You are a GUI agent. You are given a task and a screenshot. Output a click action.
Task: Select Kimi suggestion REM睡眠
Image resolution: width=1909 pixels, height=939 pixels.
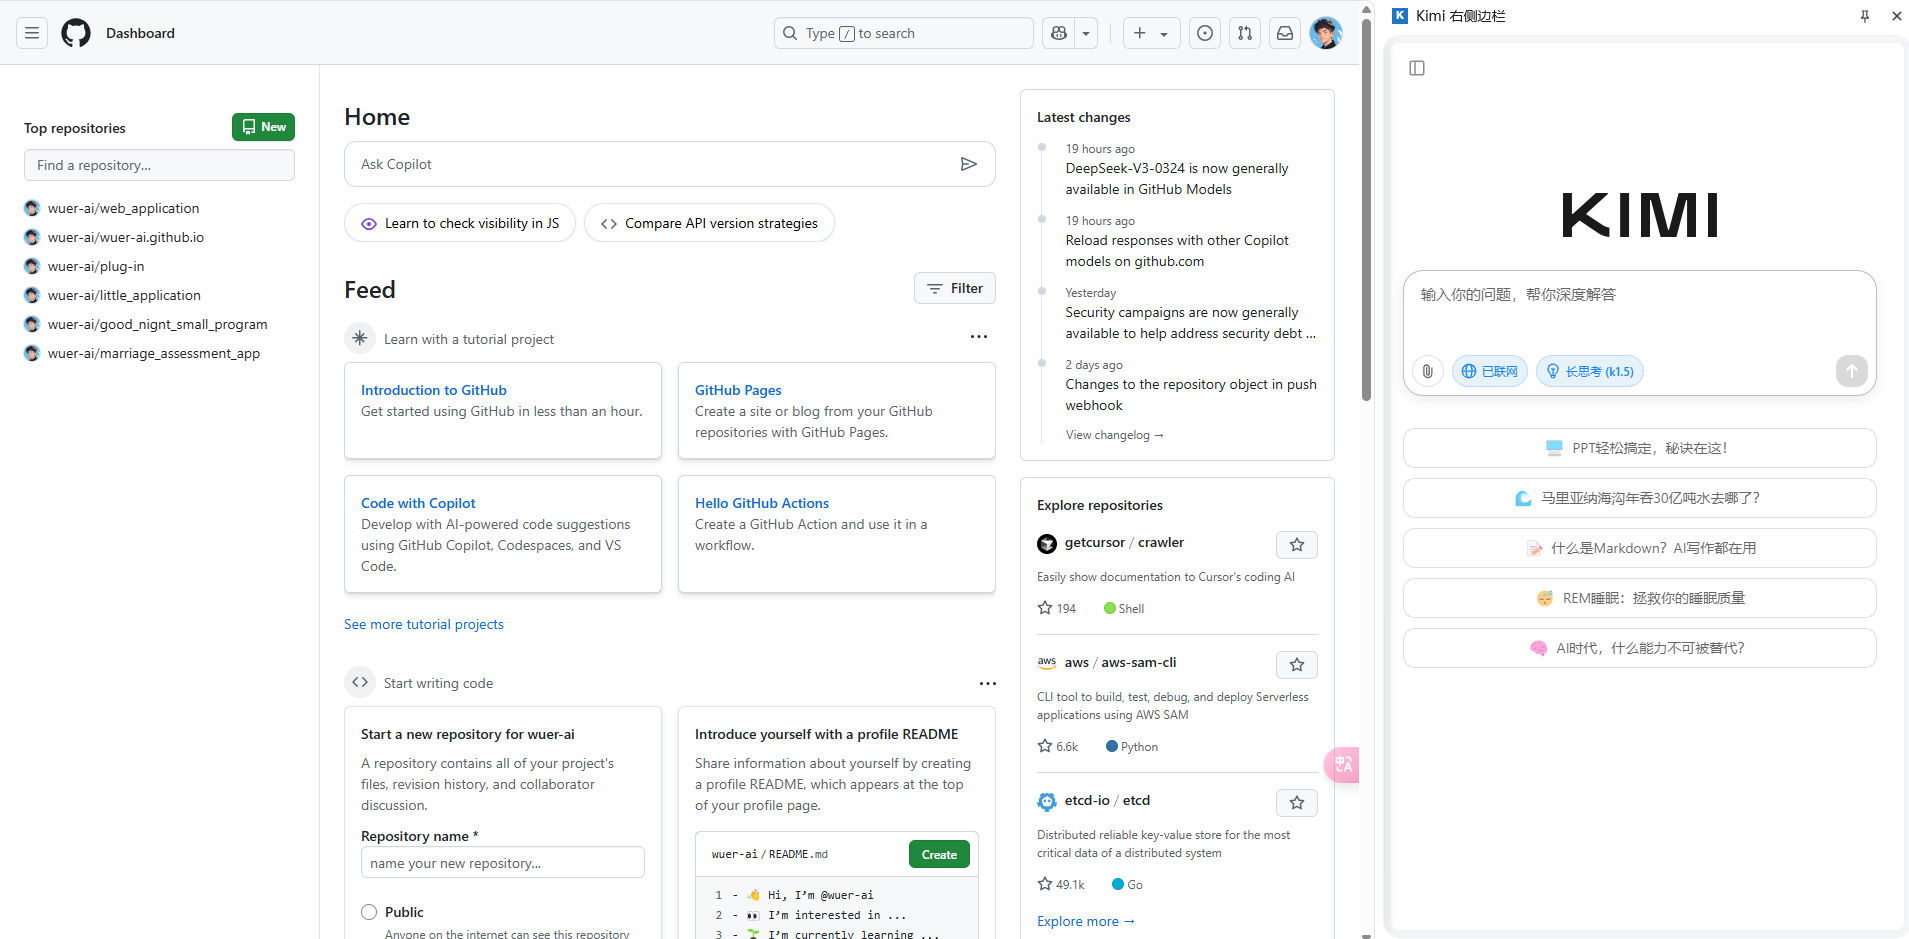tap(1640, 598)
